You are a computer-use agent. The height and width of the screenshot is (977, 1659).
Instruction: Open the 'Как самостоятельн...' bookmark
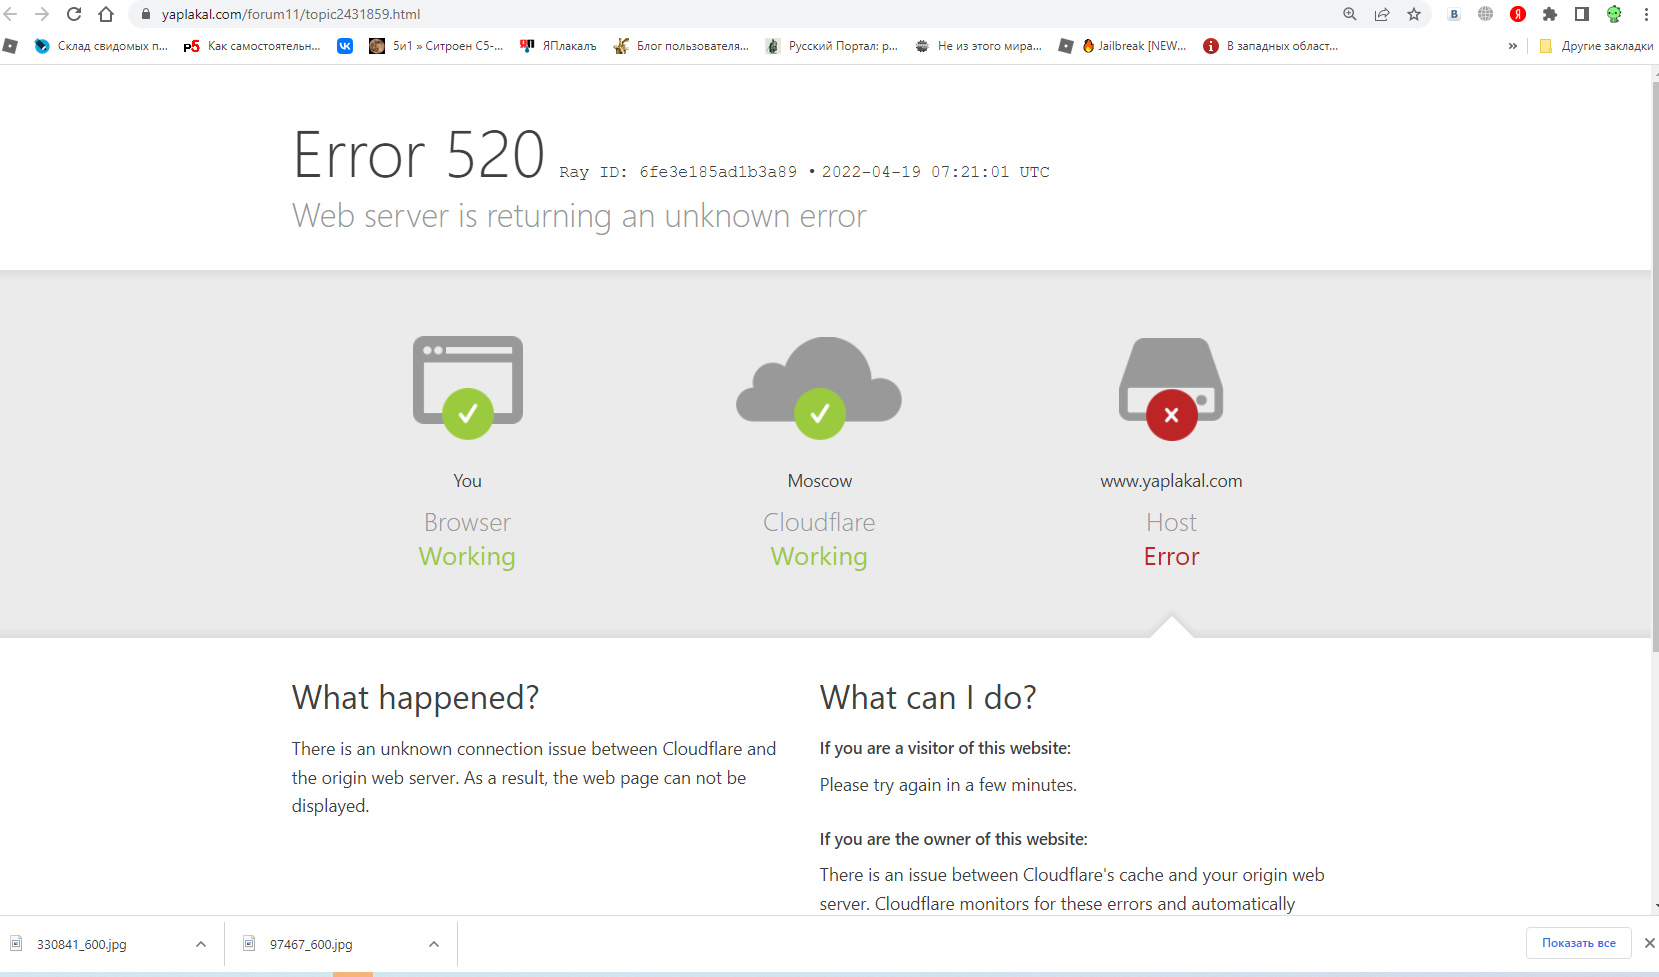click(x=252, y=46)
